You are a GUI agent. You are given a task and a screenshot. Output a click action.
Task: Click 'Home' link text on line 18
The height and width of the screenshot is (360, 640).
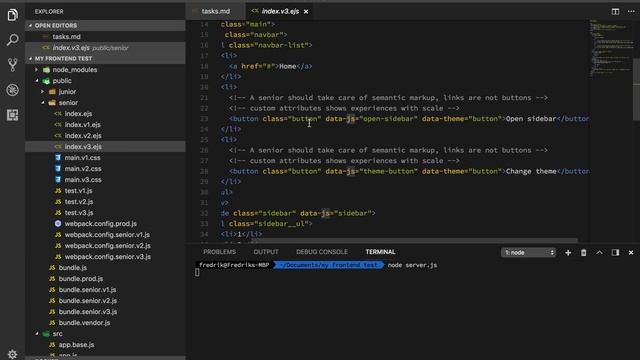[287, 66]
